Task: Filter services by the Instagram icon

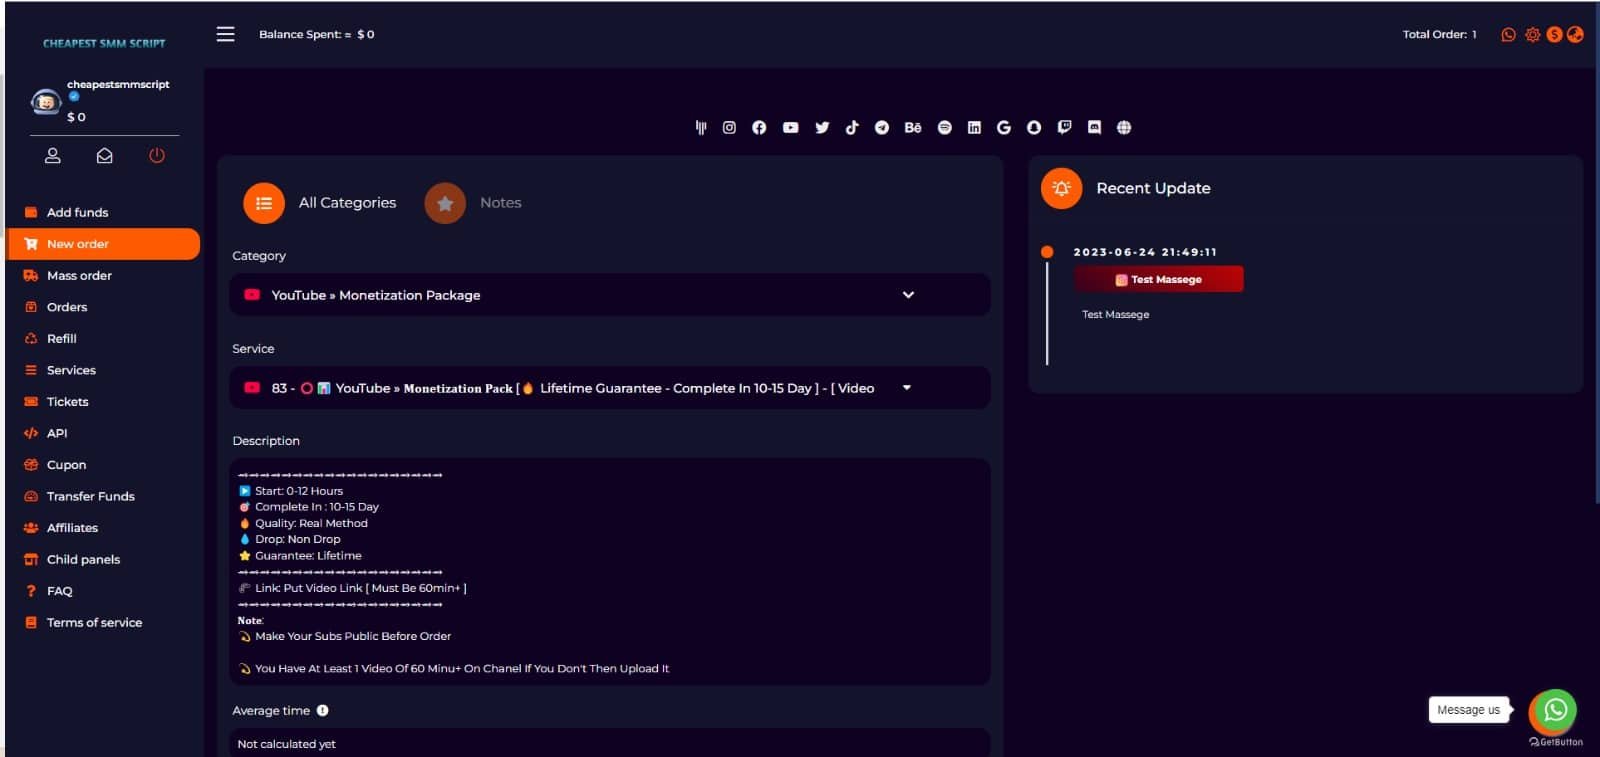Action: tap(729, 128)
